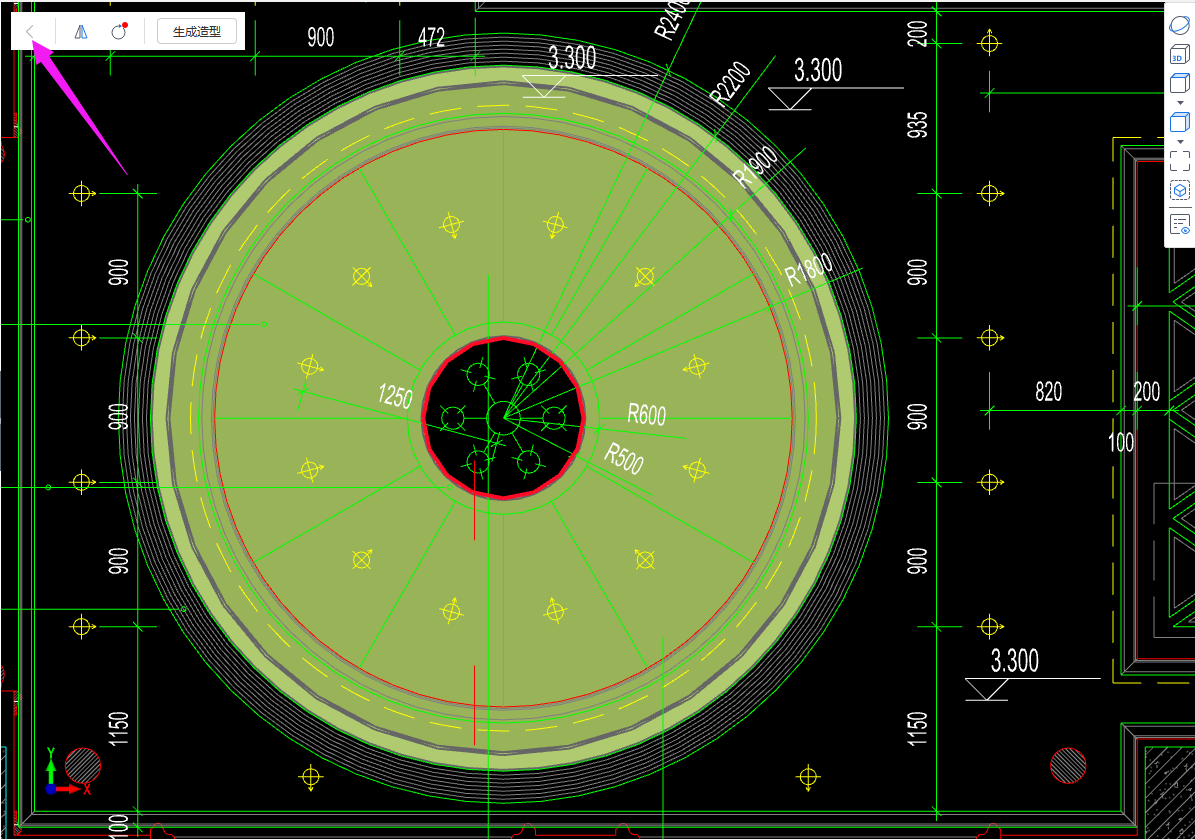Select the R600 radius dimension label
This screenshot has width=1195, height=840.
tap(646, 414)
